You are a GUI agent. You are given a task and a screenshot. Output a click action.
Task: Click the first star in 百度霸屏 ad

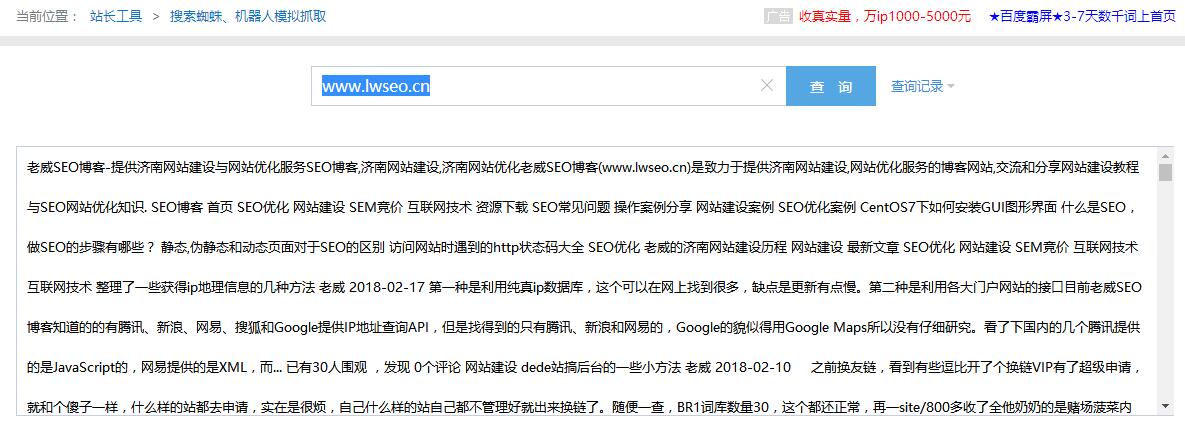(993, 17)
